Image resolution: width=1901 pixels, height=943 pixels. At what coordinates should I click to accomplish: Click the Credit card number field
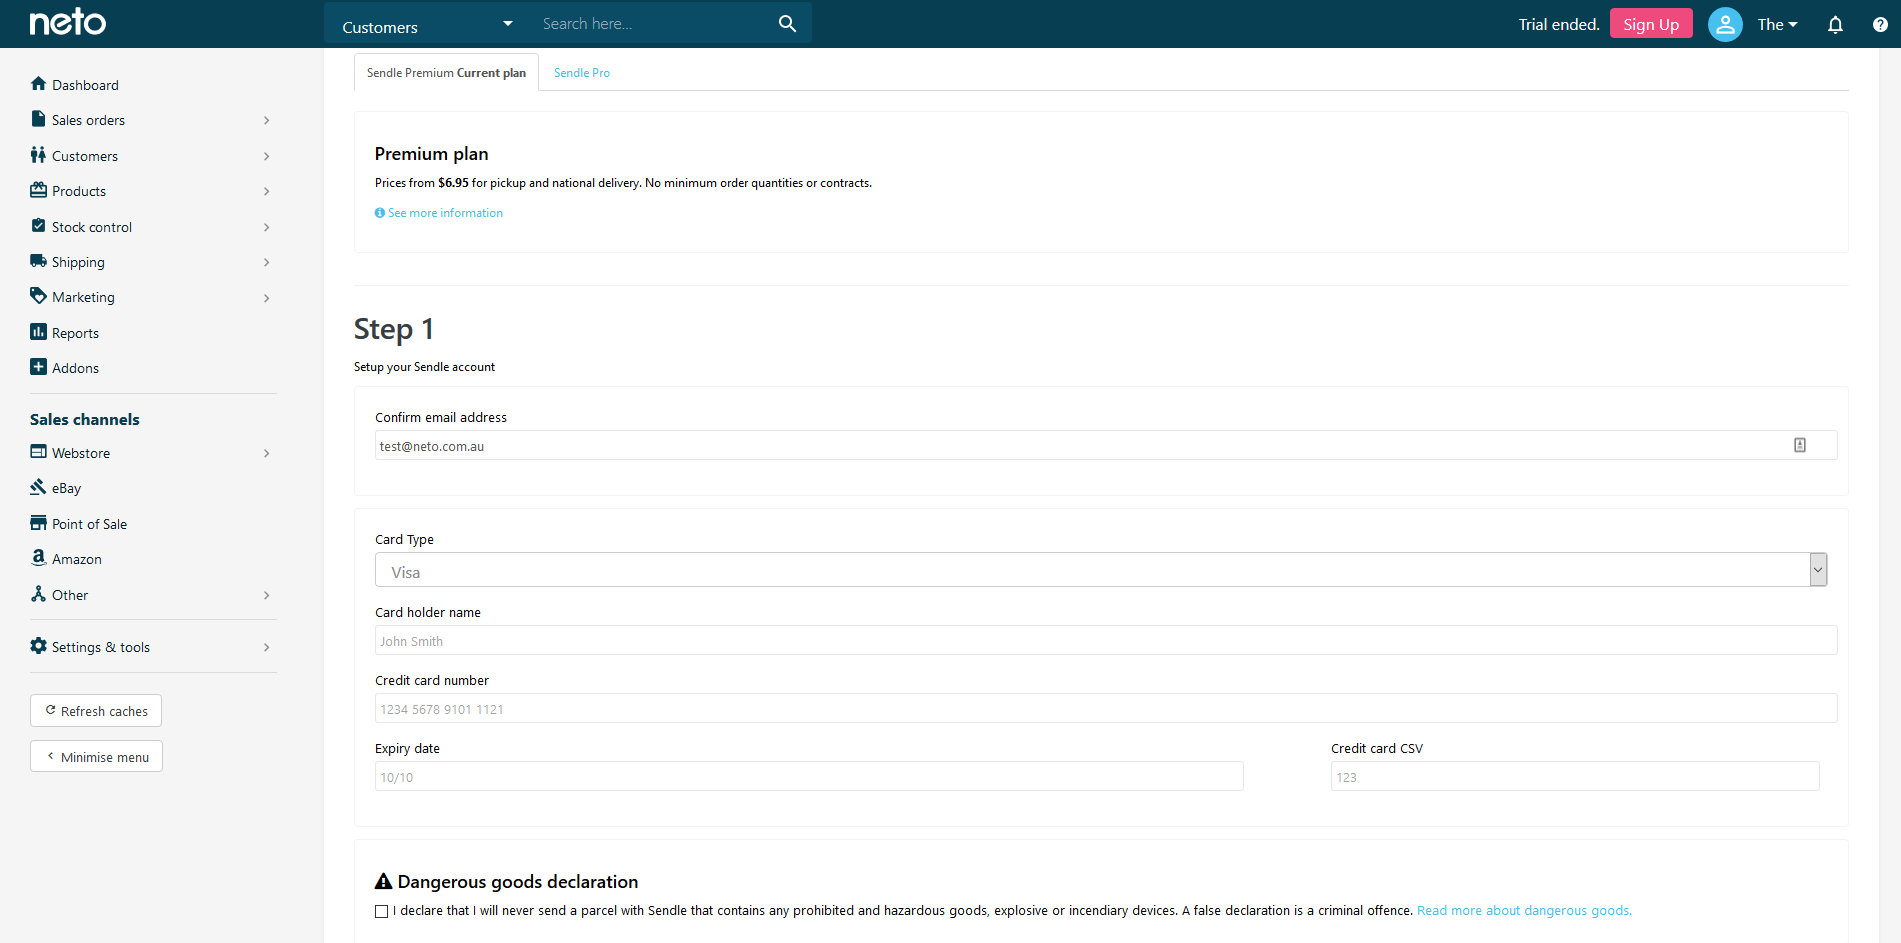click(x=1106, y=708)
